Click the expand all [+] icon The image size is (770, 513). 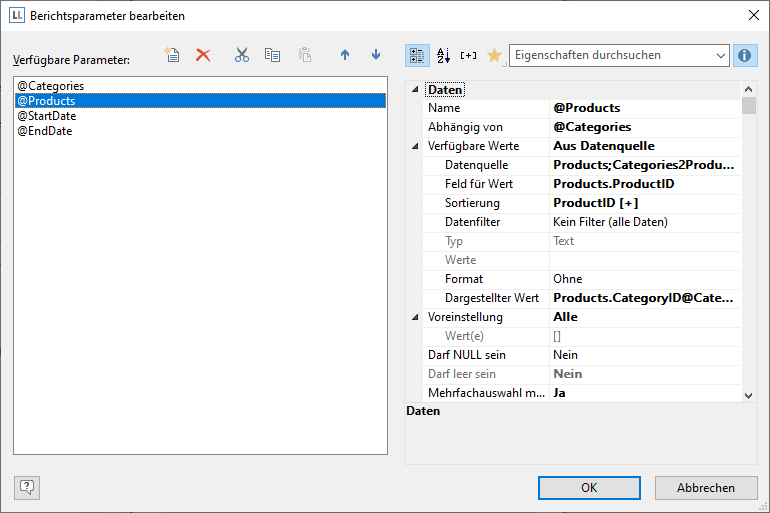[x=468, y=55]
